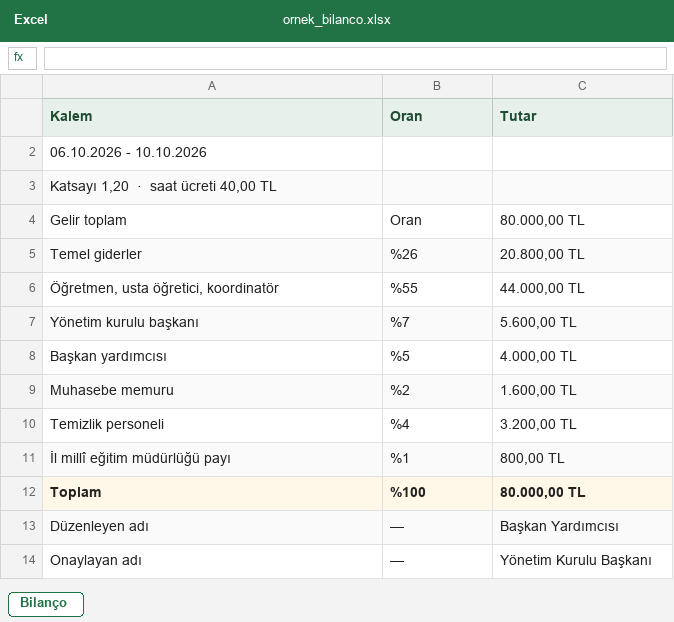Click the select-all corner cell

coord(21,86)
